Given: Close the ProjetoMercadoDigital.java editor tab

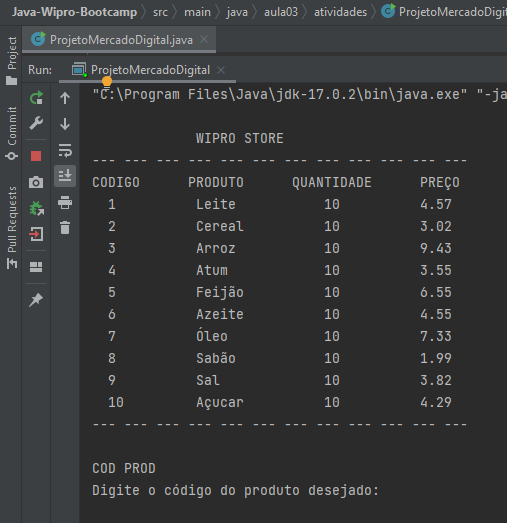Looking at the screenshot, I should 204,39.
